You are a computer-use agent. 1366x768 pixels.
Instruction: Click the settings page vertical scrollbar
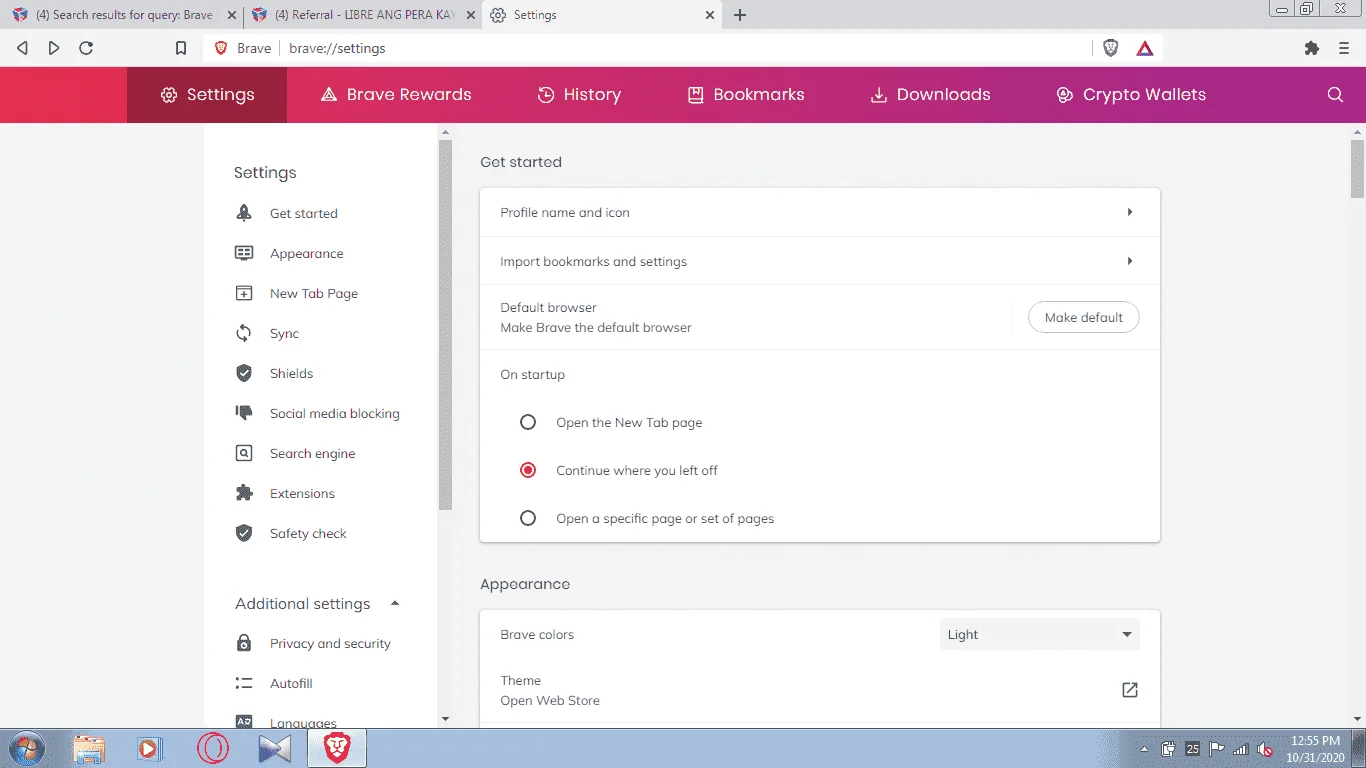pyautogui.click(x=1357, y=169)
